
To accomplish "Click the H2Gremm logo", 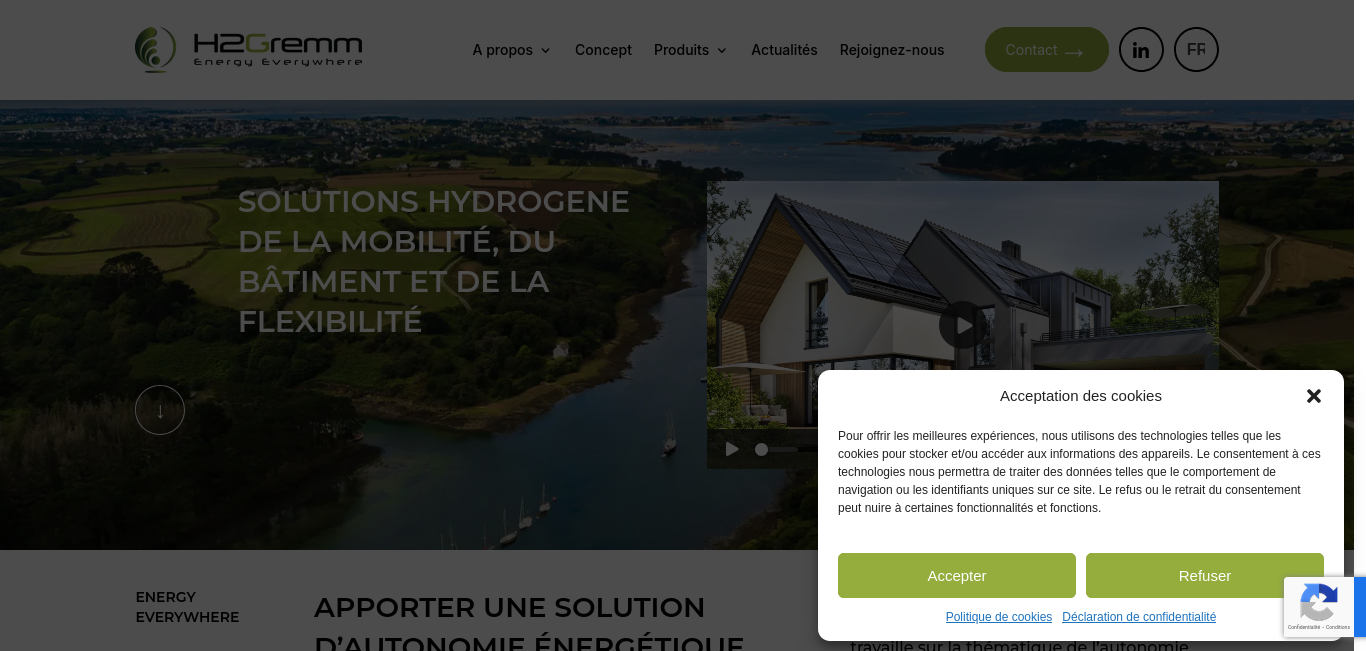I will (249, 50).
